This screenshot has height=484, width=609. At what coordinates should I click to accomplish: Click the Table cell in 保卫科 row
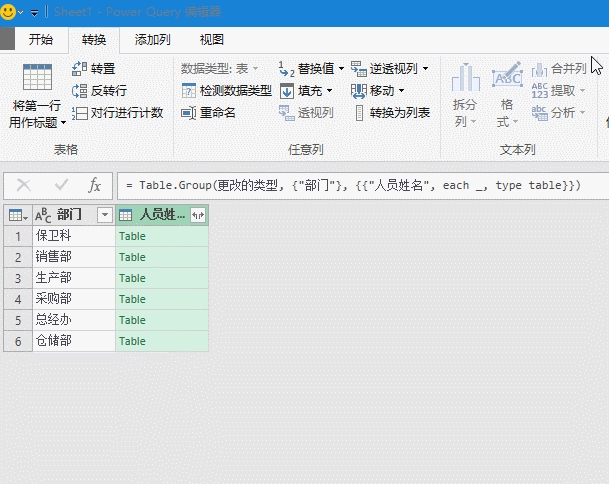coord(162,236)
